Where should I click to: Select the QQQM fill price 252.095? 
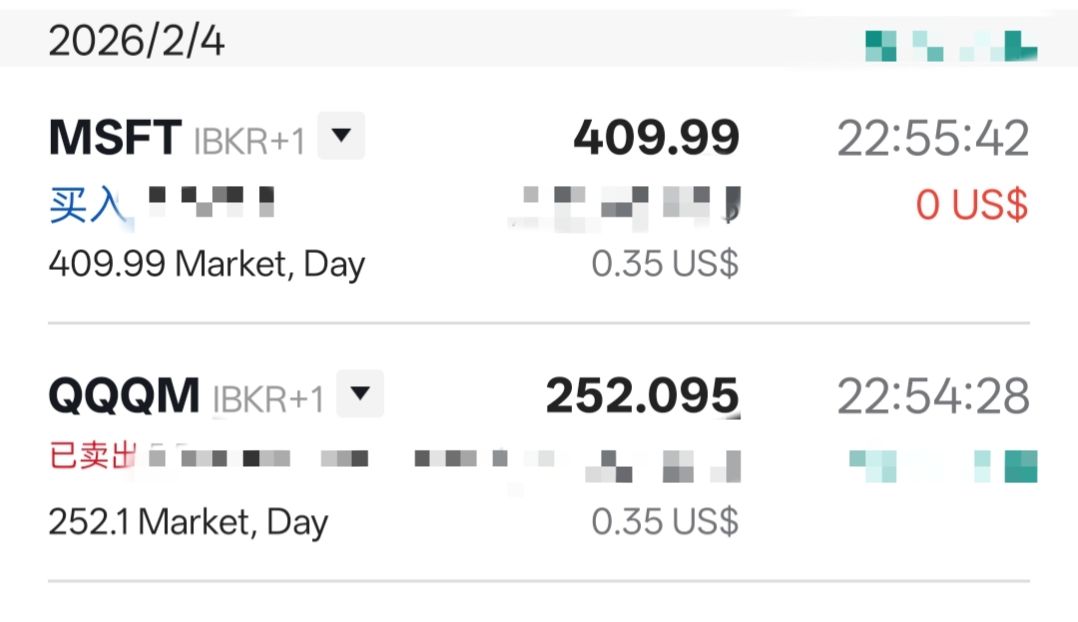(642, 396)
